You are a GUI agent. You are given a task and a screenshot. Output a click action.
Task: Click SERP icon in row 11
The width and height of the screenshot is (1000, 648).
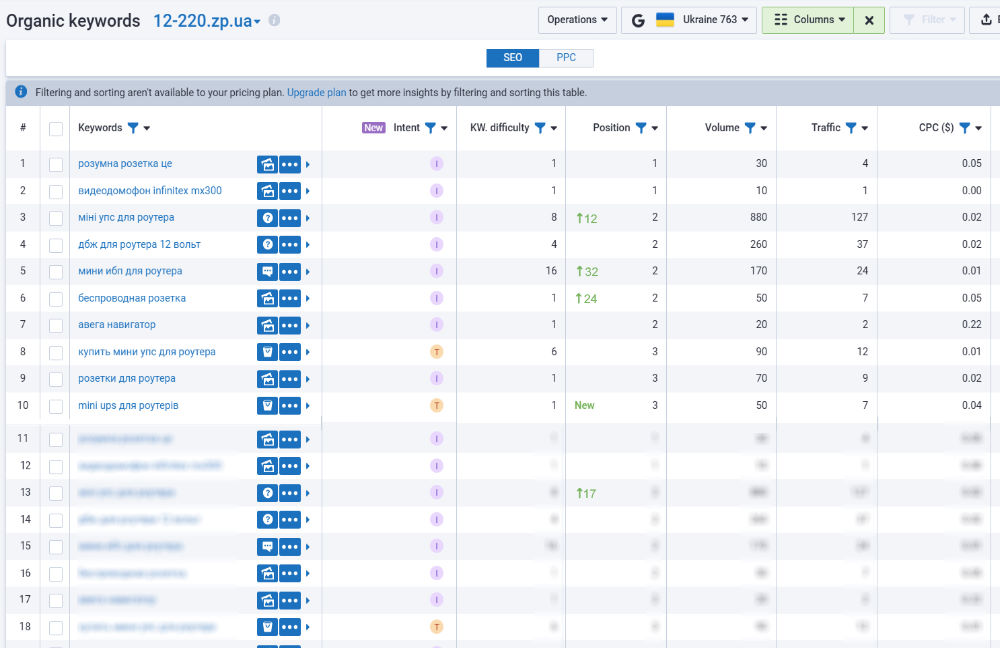(x=267, y=439)
